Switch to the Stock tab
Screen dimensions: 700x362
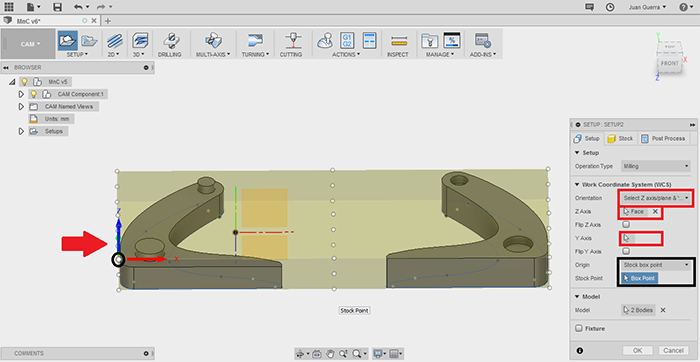tap(621, 139)
